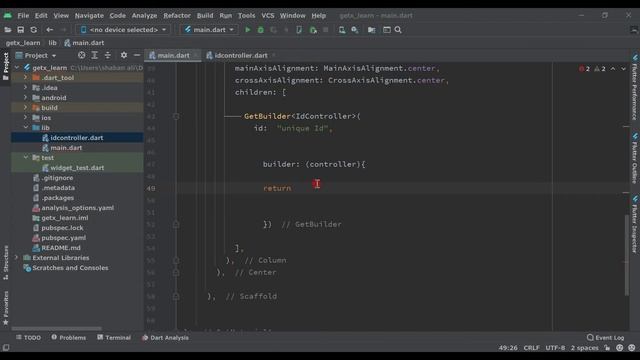Select idcontroller.dart in project tree
This screenshot has width=640, height=360.
pyautogui.click(x=77, y=138)
